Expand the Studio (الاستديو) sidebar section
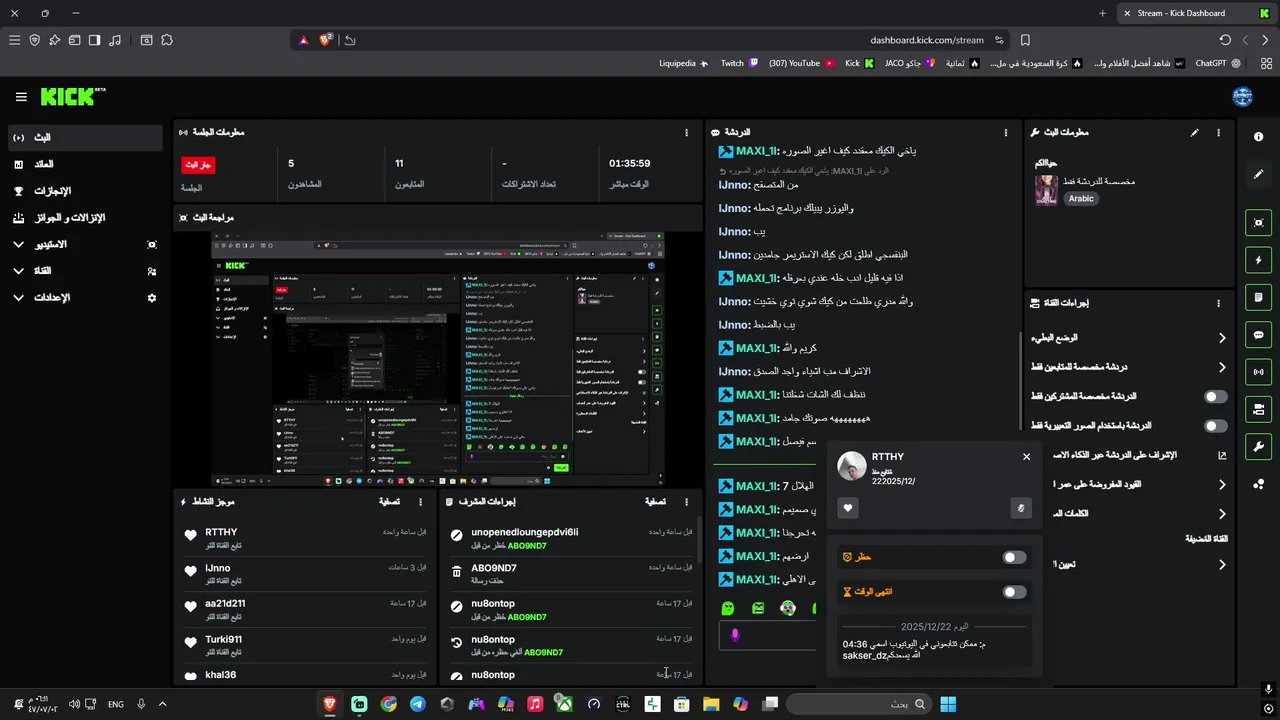This screenshot has width=1280, height=720. click(85, 244)
